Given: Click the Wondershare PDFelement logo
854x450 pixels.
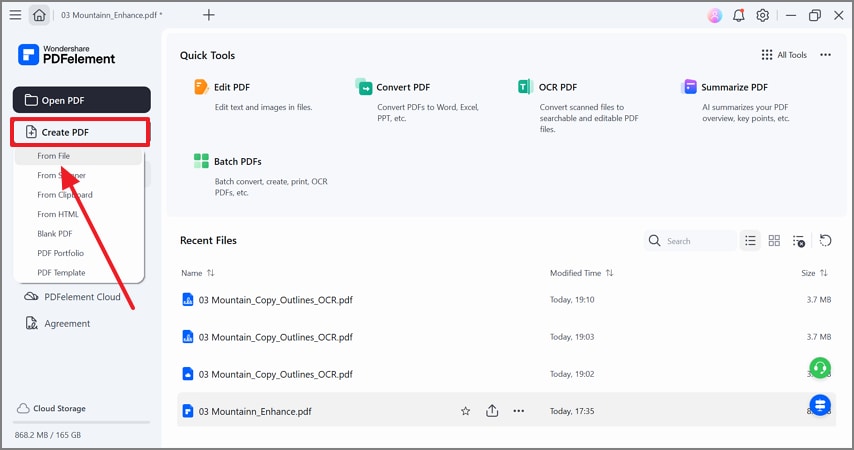Looking at the screenshot, I should (x=66, y=54).
